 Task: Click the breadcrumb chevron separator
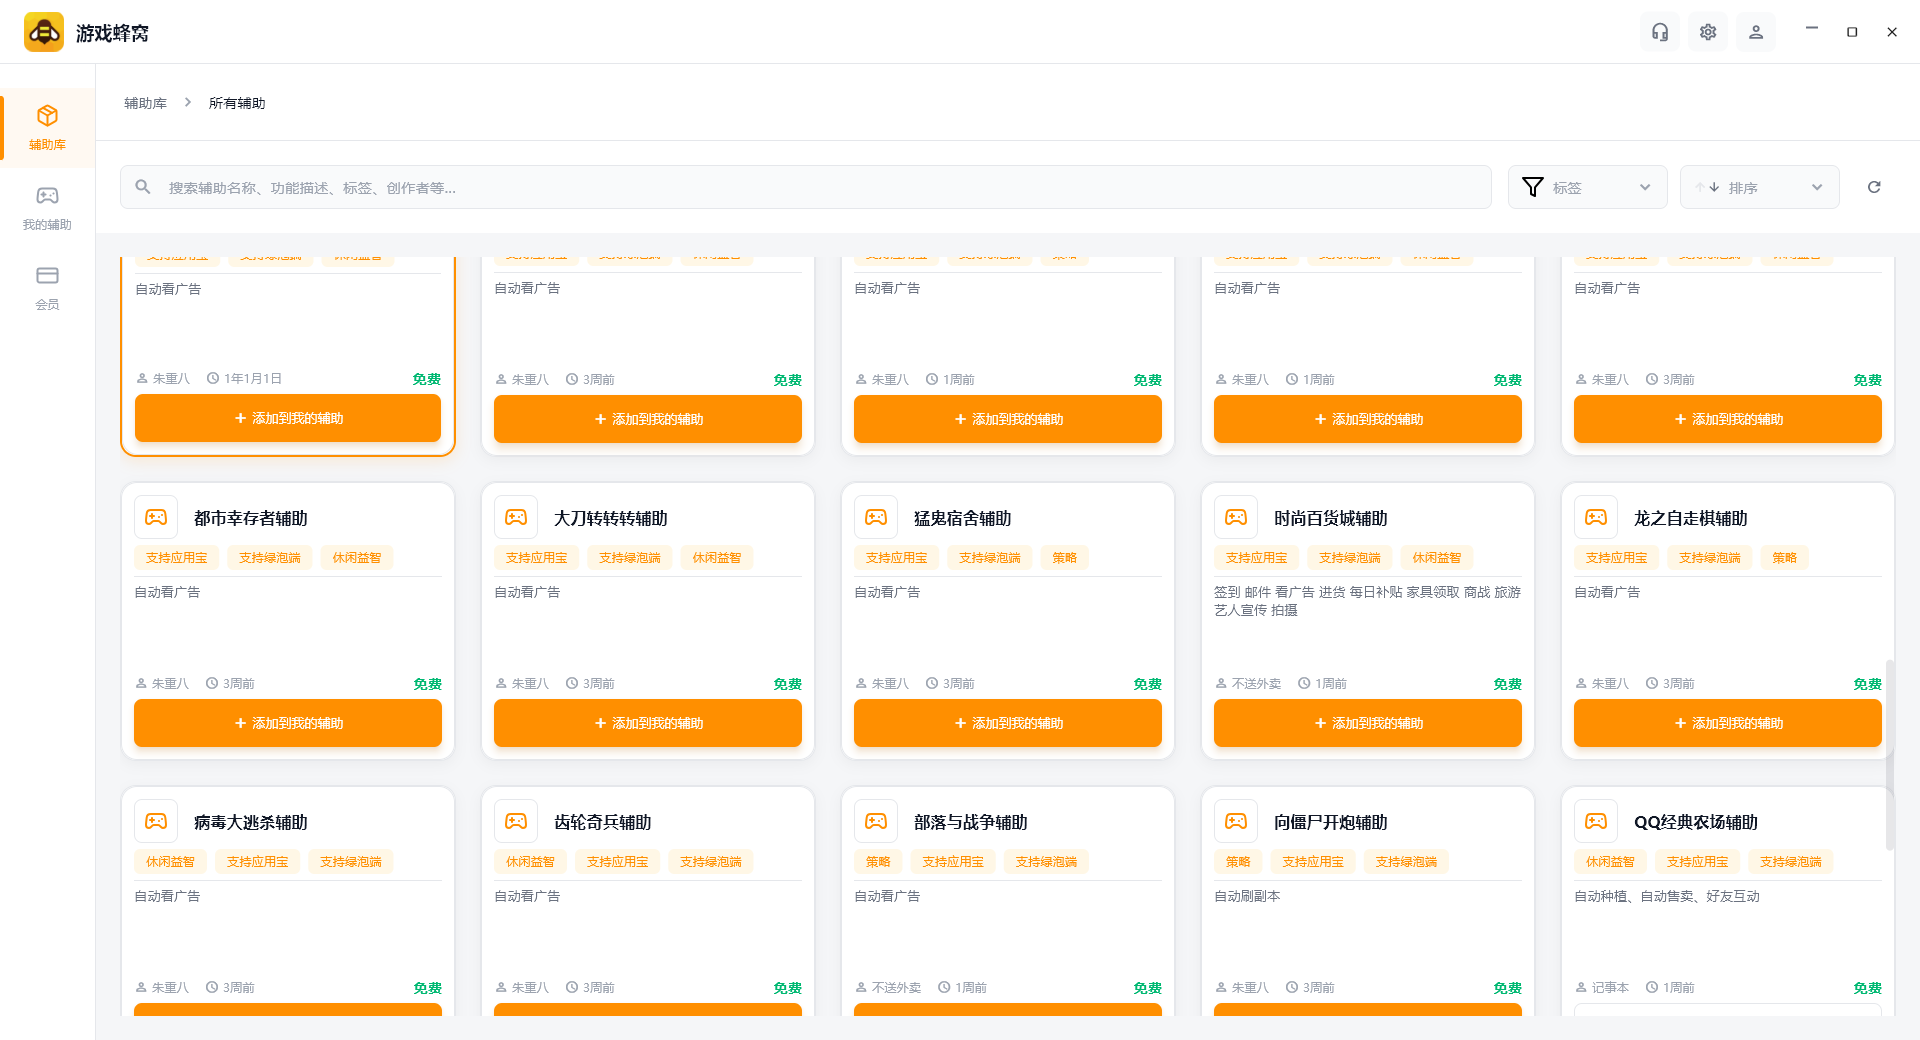tap(188, 103)
